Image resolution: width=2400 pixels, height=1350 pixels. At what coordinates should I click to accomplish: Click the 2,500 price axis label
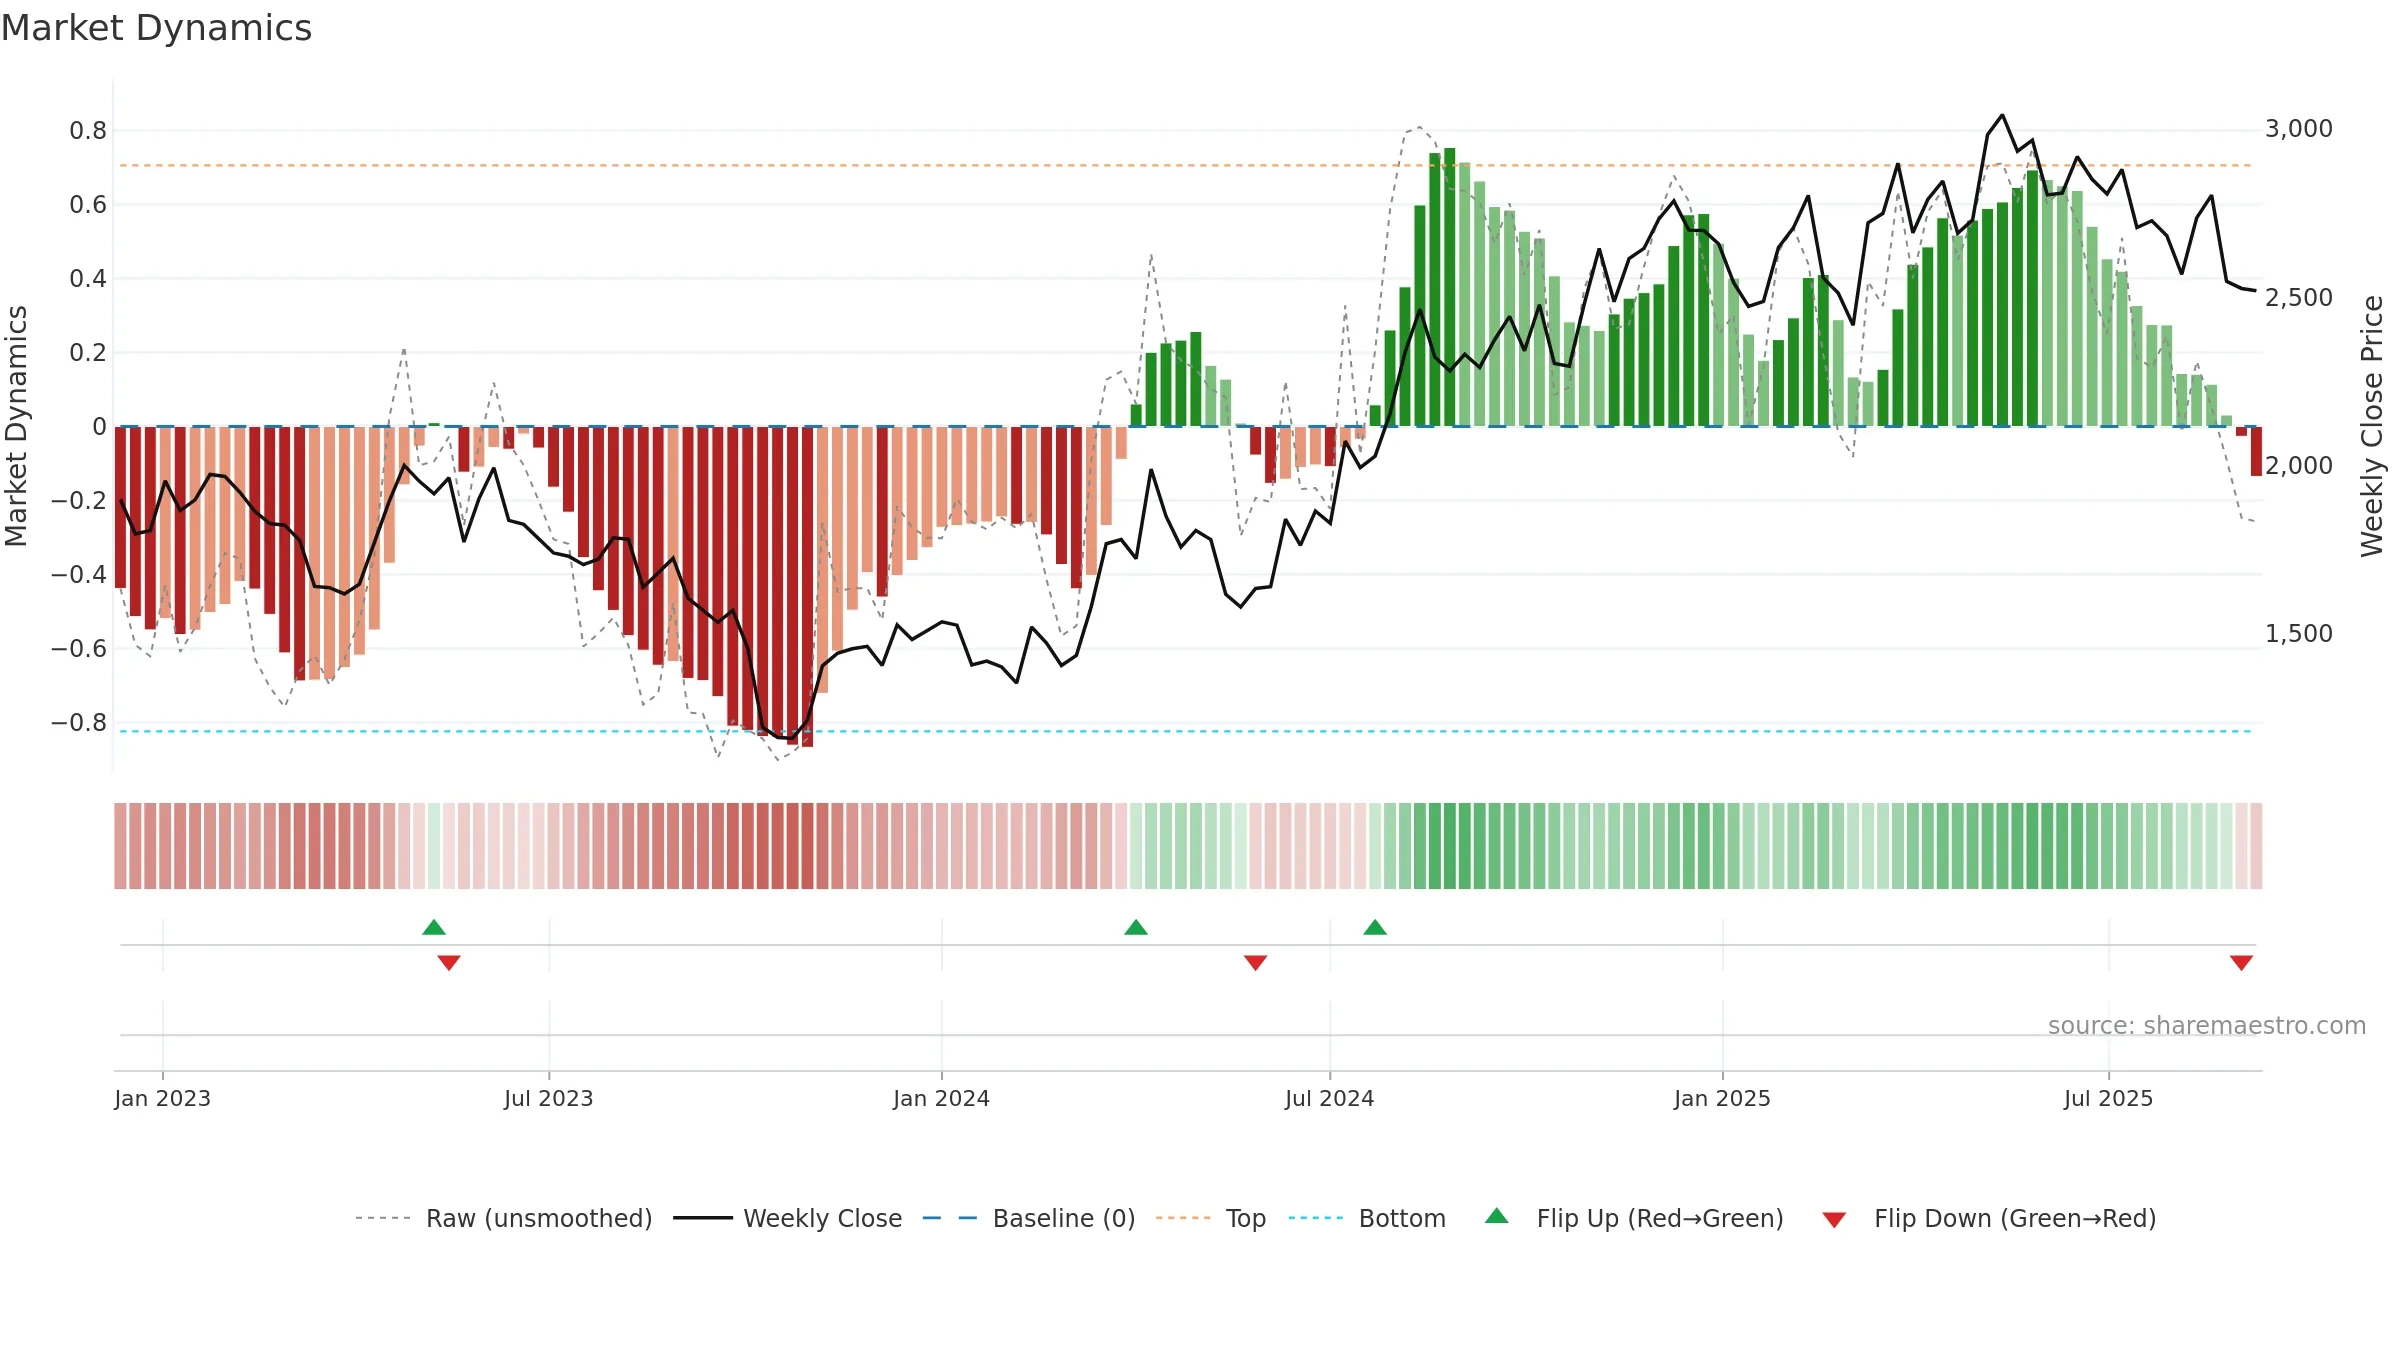(x=2299, y=297)
